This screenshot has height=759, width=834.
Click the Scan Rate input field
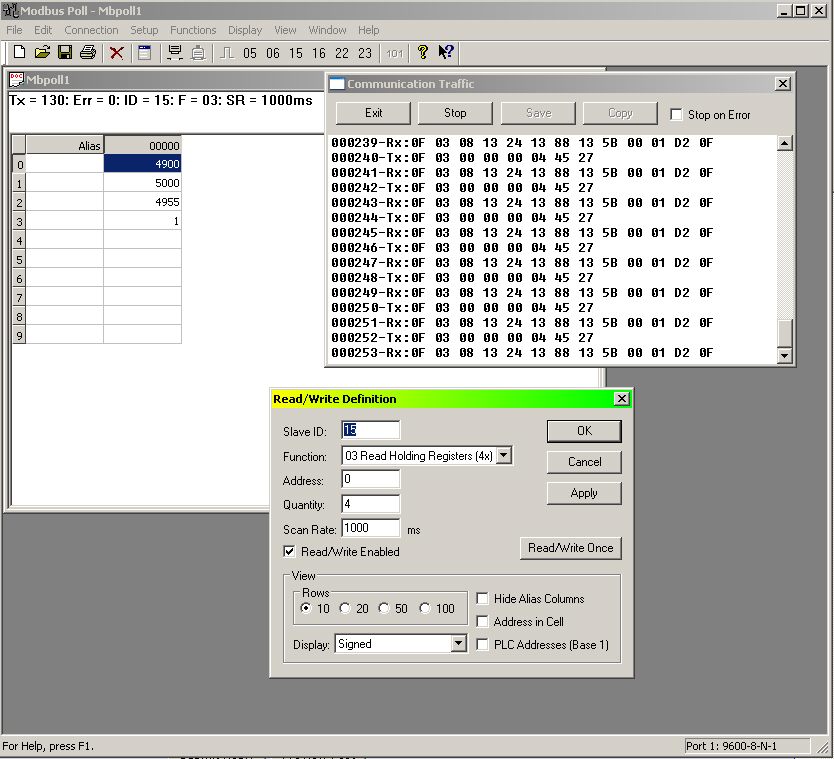click(x=371, y=528)
